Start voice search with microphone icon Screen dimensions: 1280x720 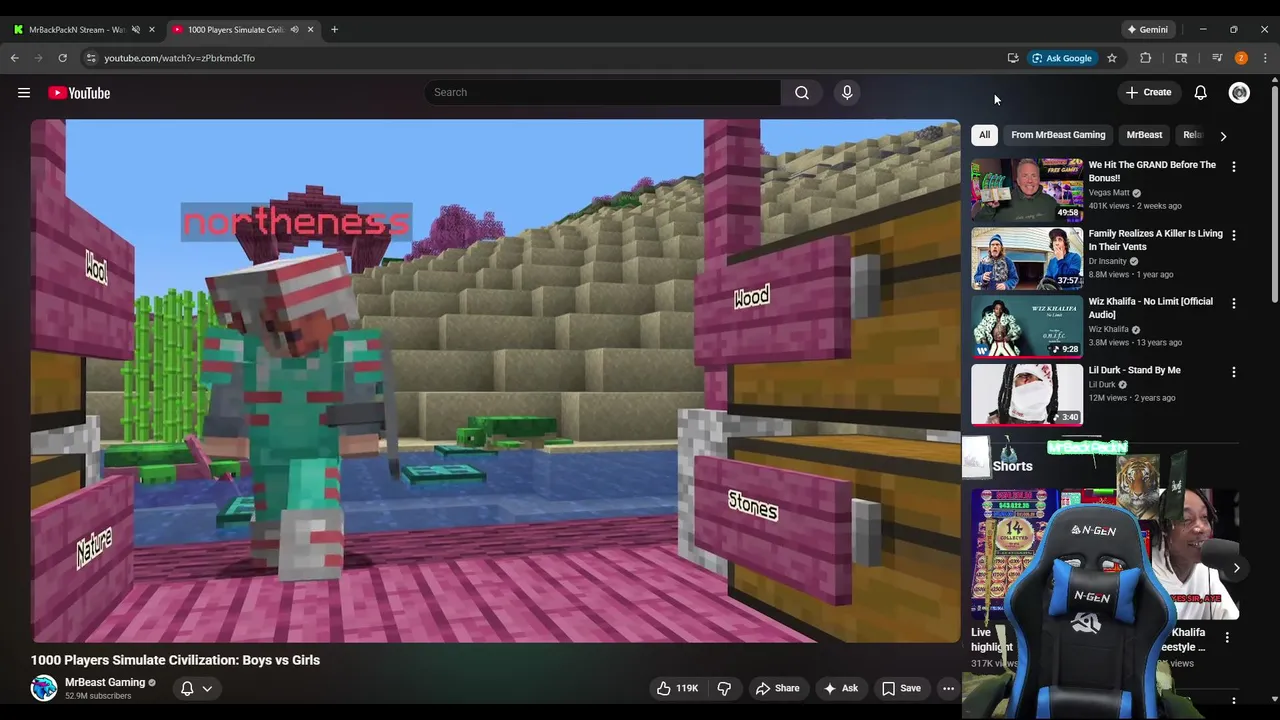pyautogui.click(x=847, y=92)
